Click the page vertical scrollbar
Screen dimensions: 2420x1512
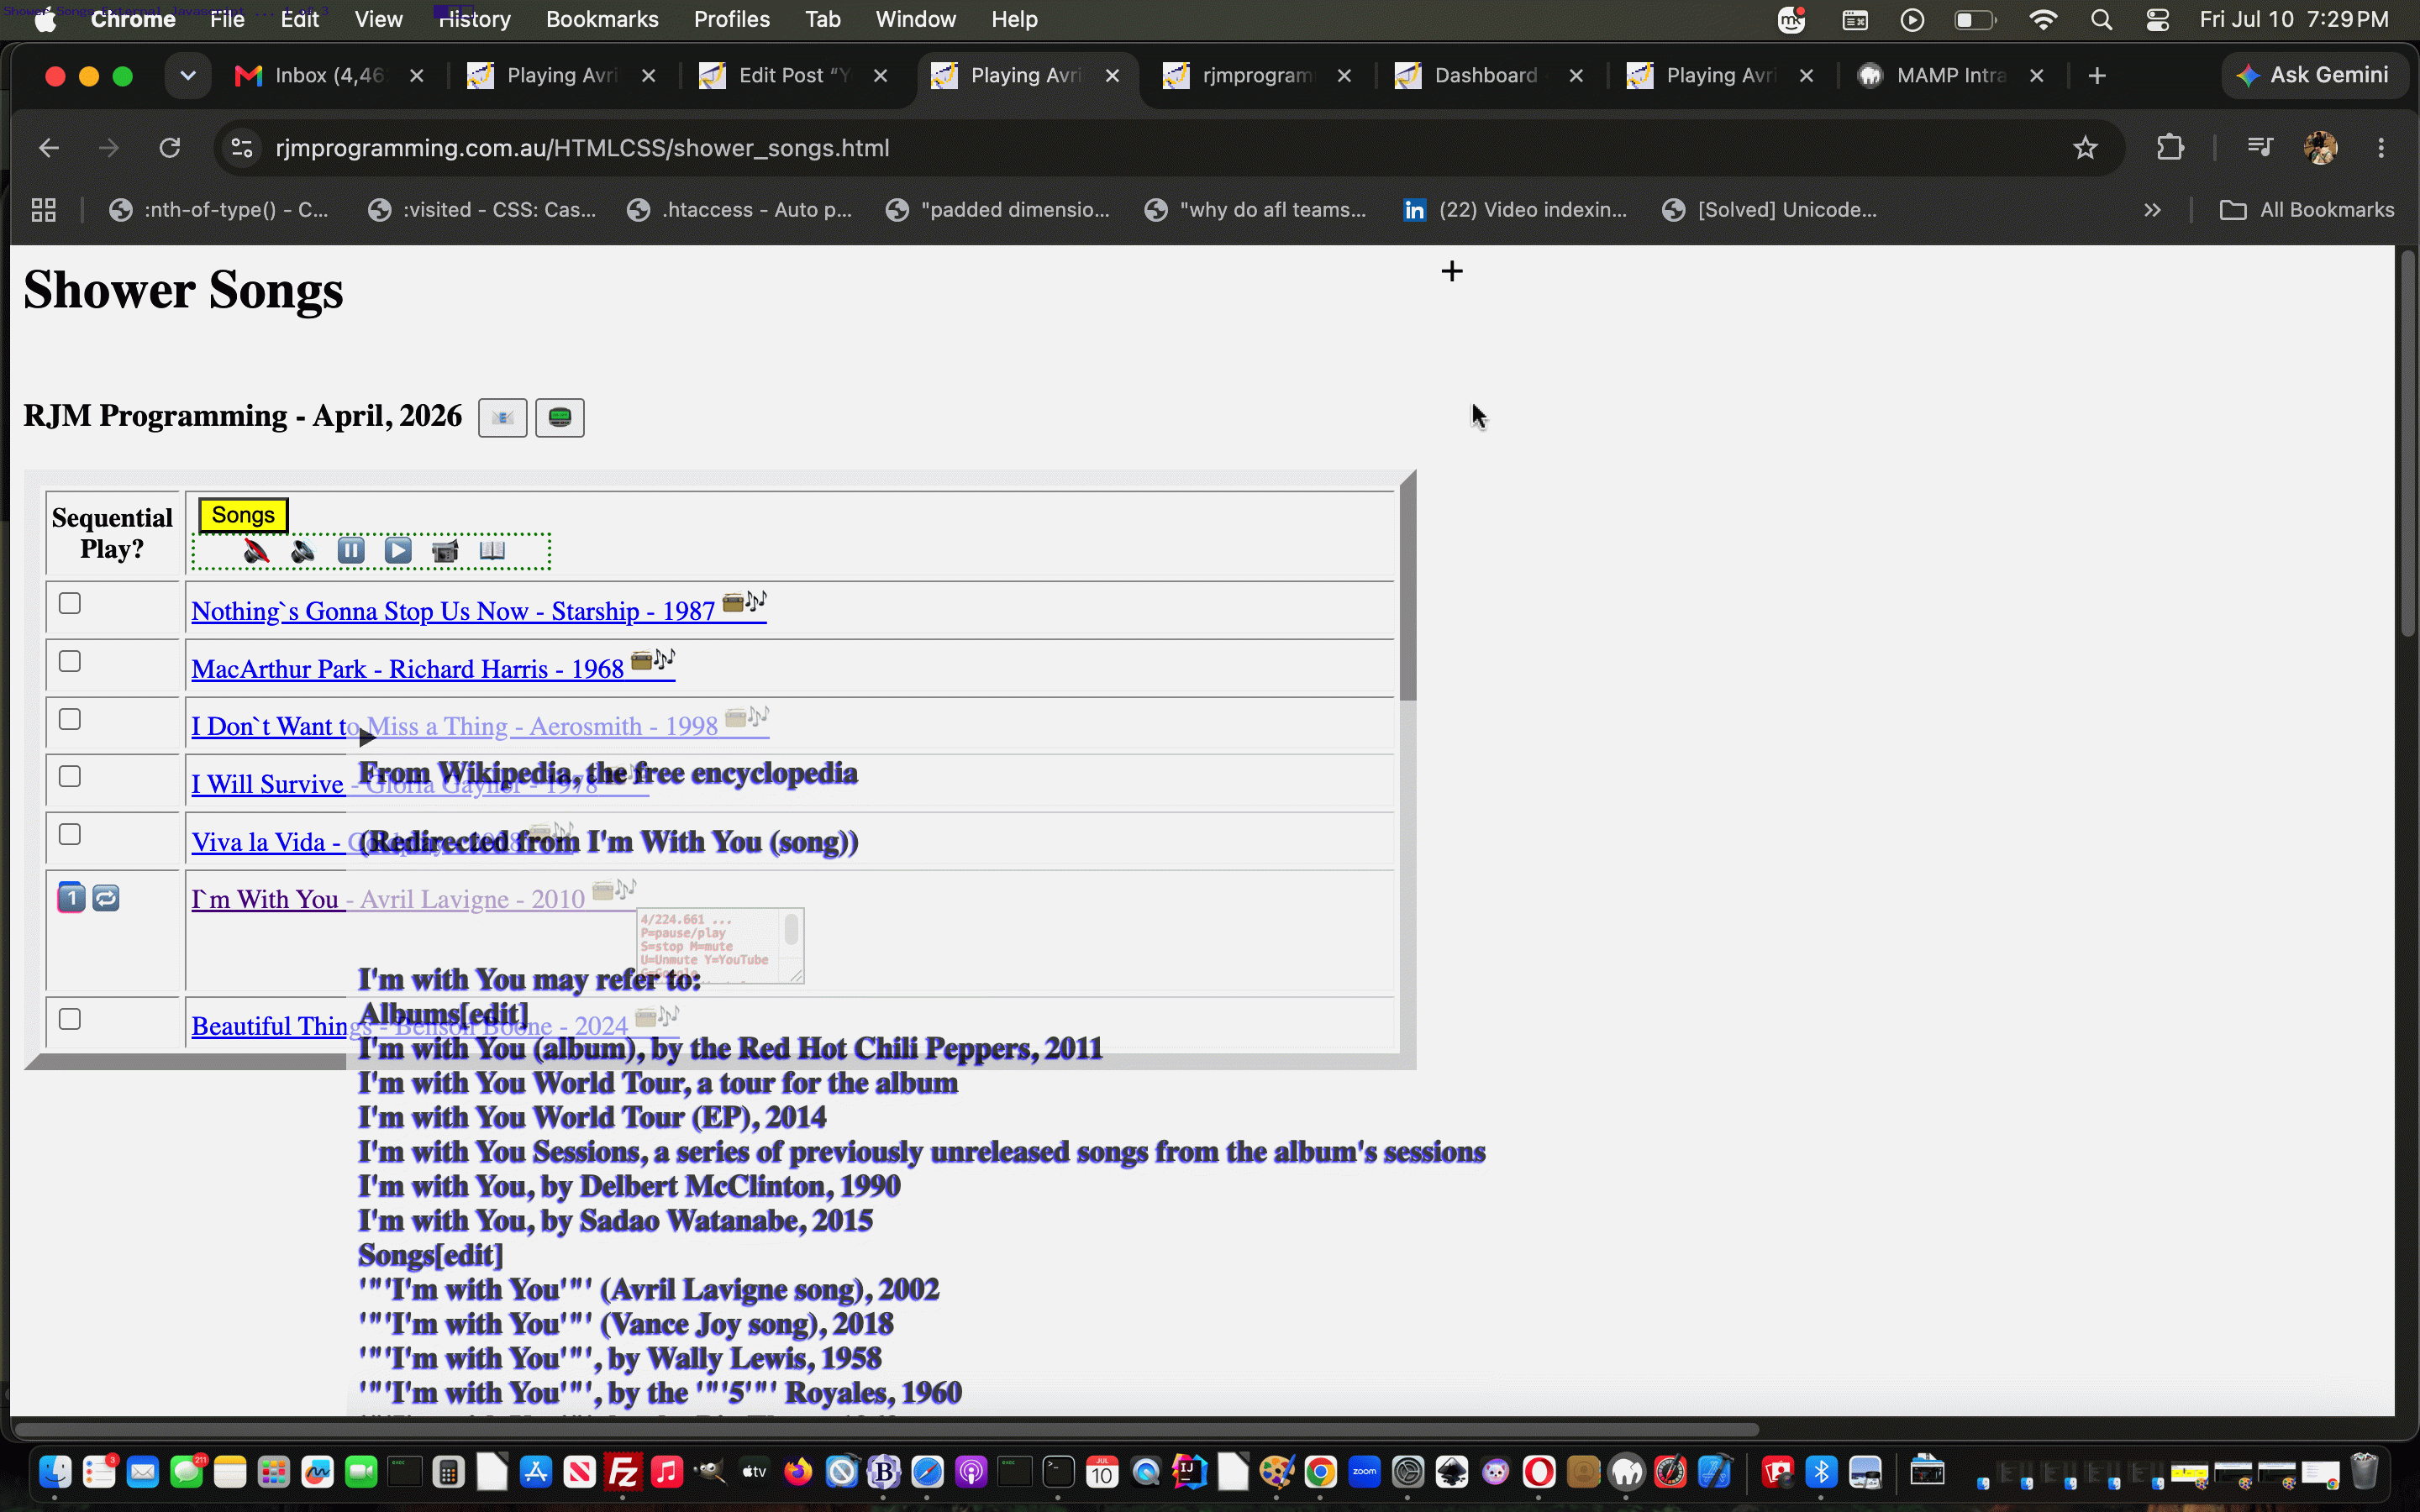point(2407,443)
